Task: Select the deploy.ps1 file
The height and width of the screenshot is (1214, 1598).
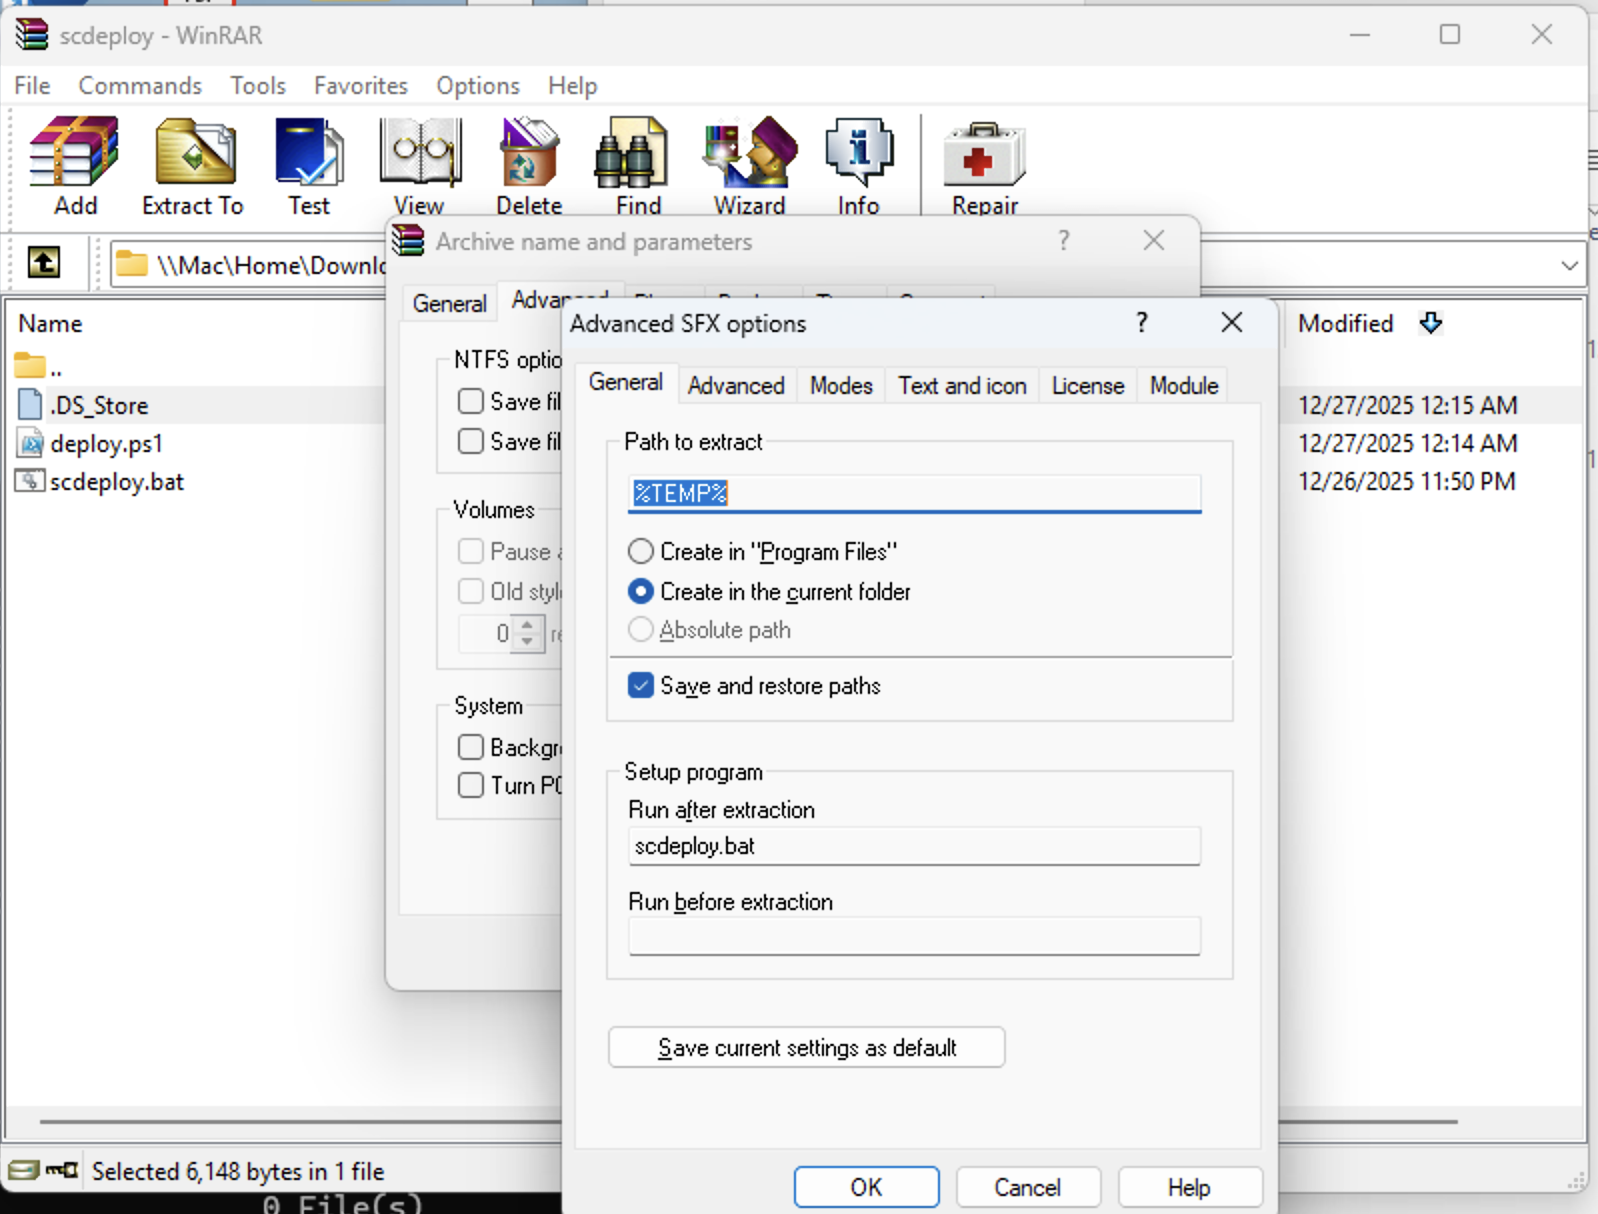Action: click(106, 443)
